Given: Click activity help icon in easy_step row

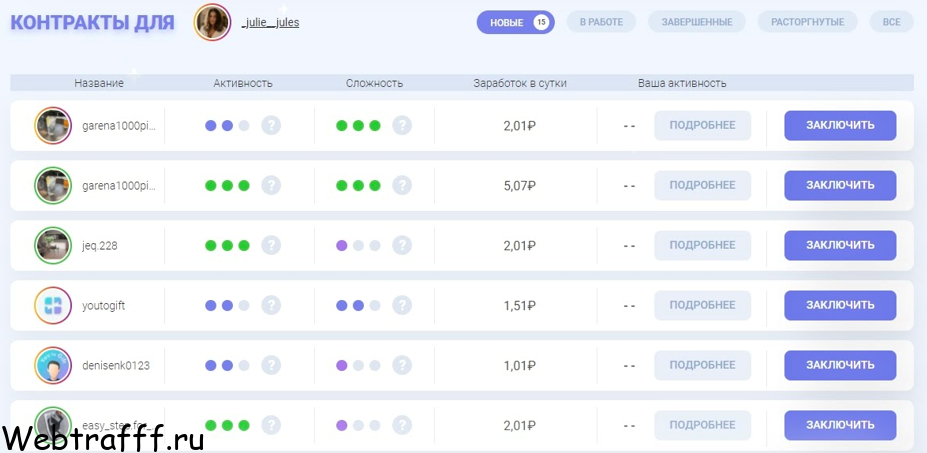Looking at the screenshot, I should click(271, 425).
